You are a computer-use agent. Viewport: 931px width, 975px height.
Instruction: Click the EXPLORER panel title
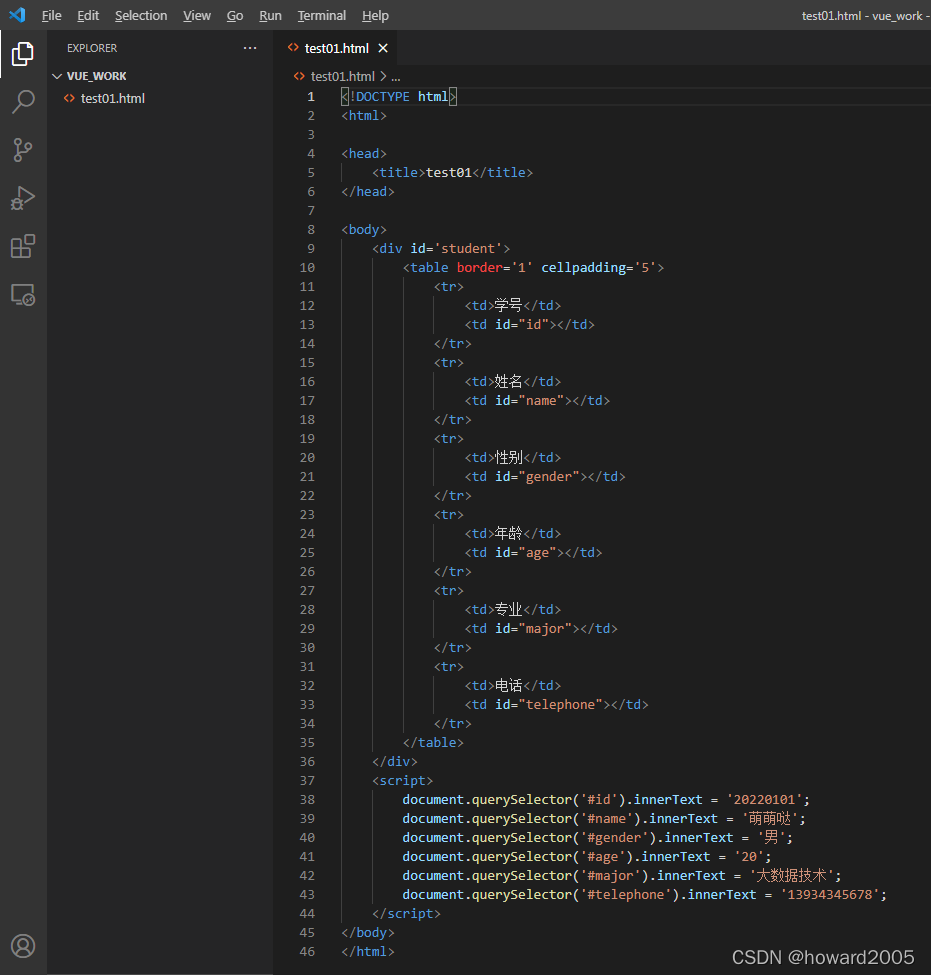pyautogui.click(x=92, y=48)
